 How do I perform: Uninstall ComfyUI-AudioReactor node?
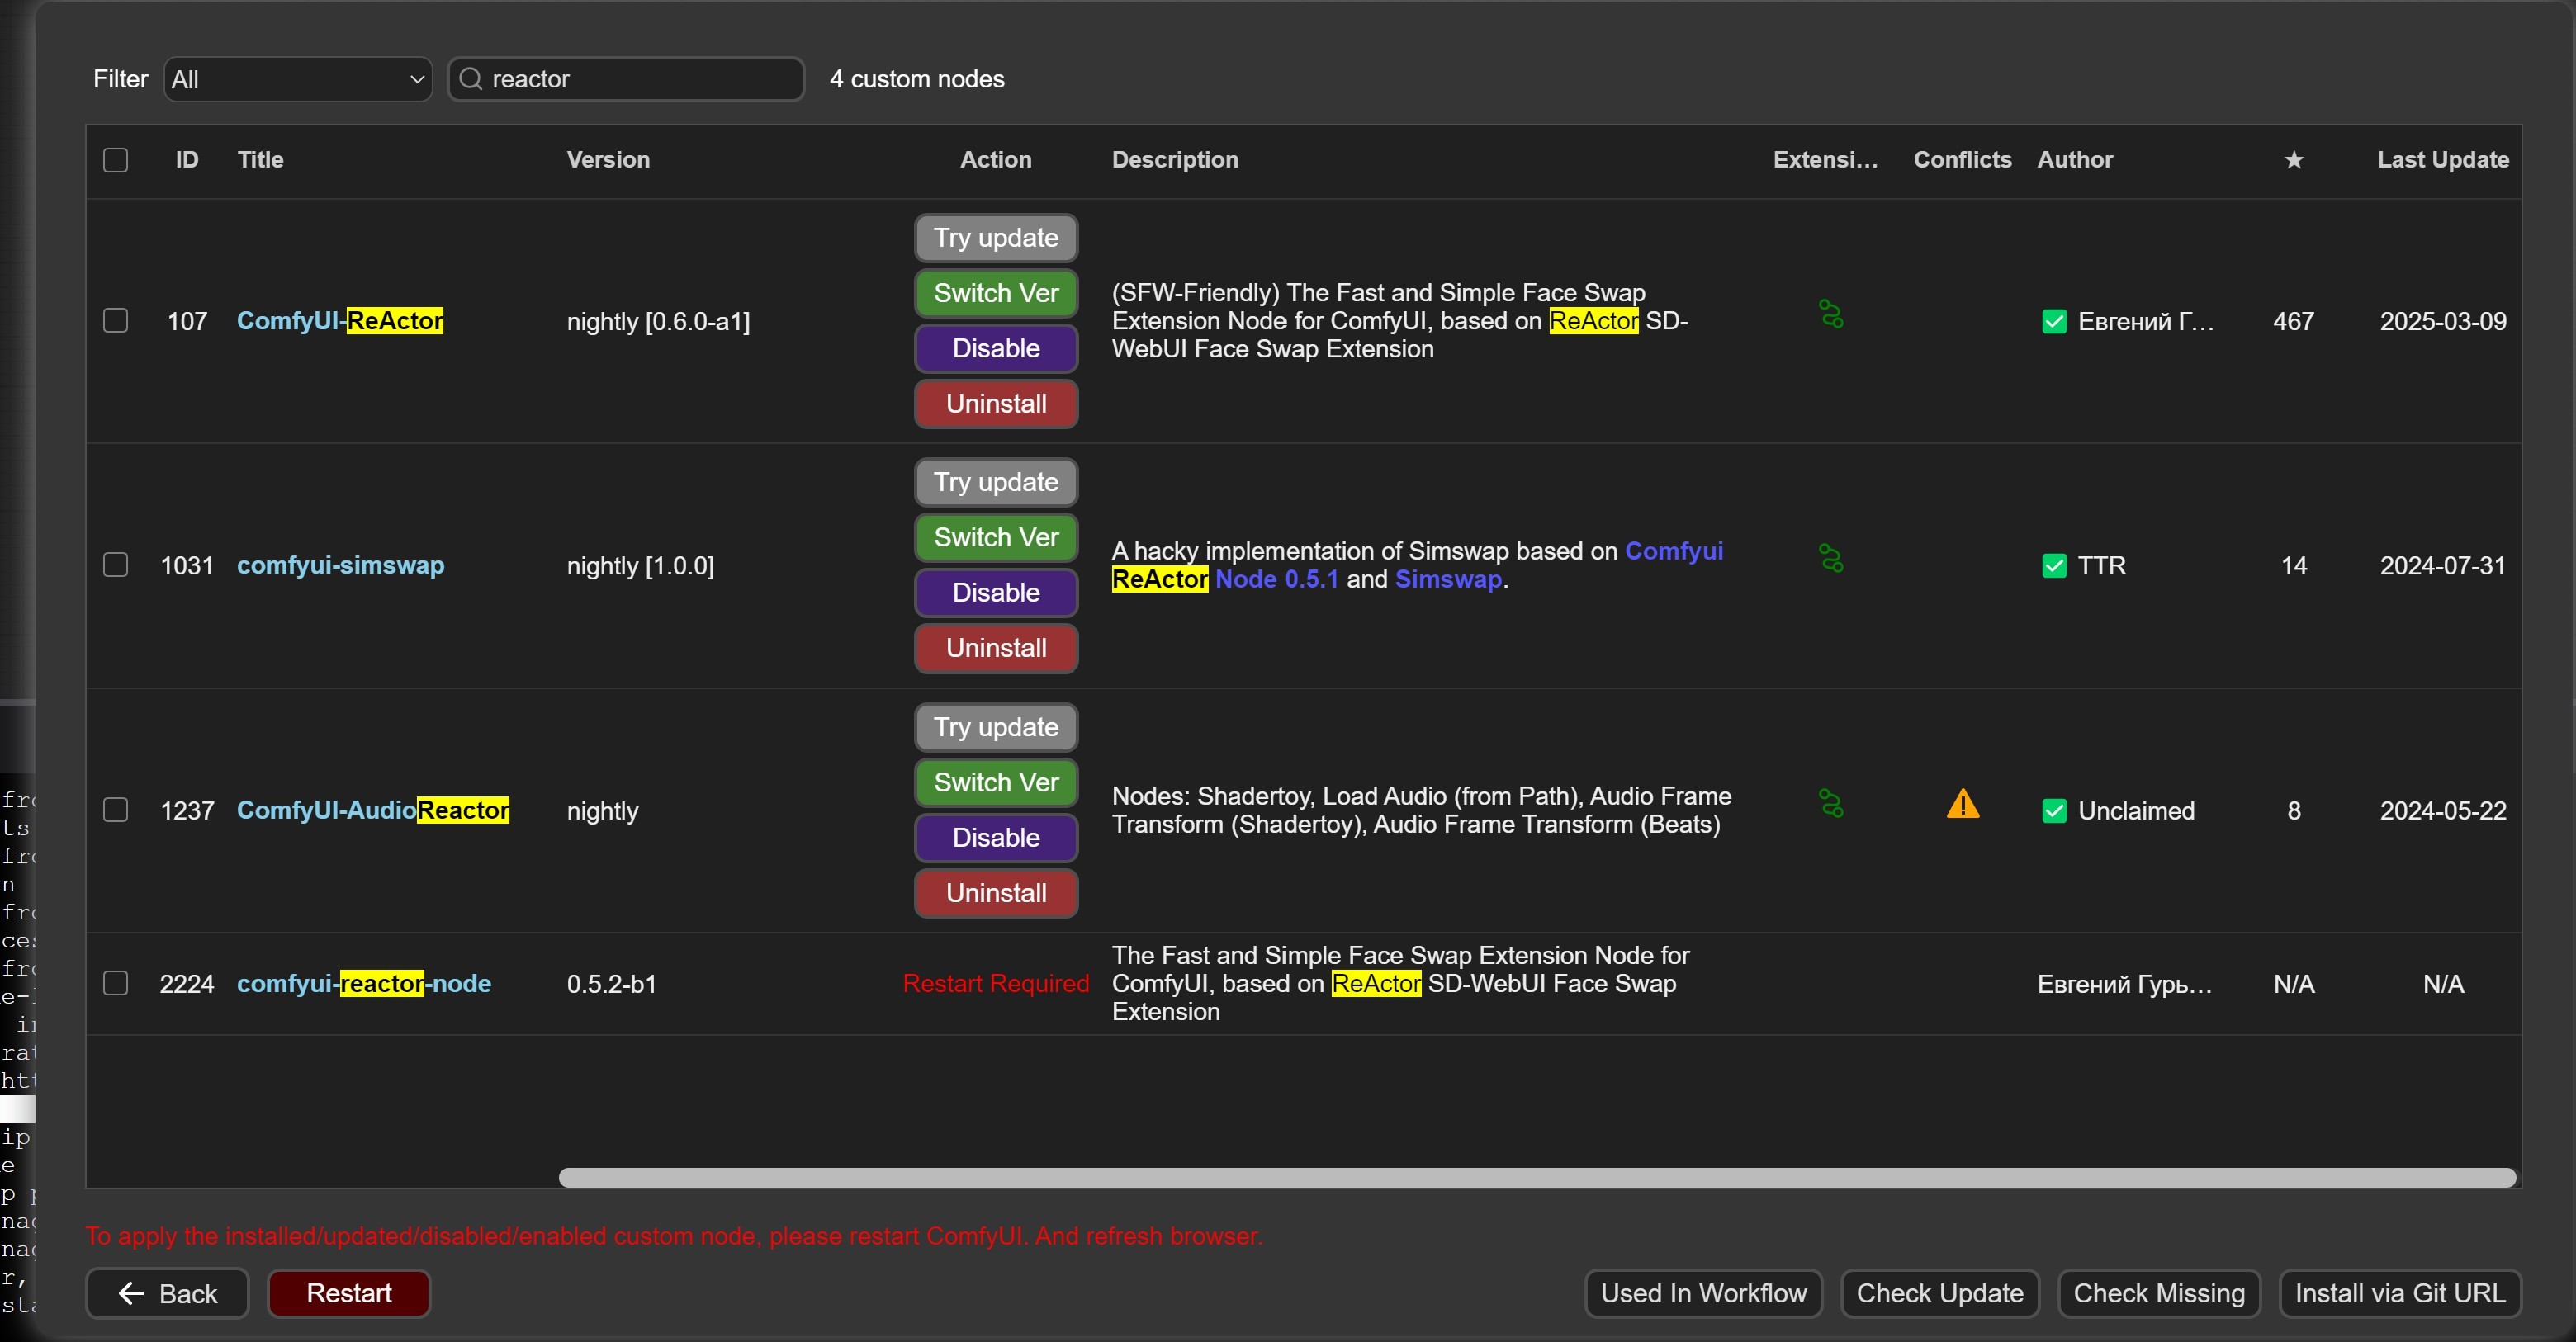point(996,893)
